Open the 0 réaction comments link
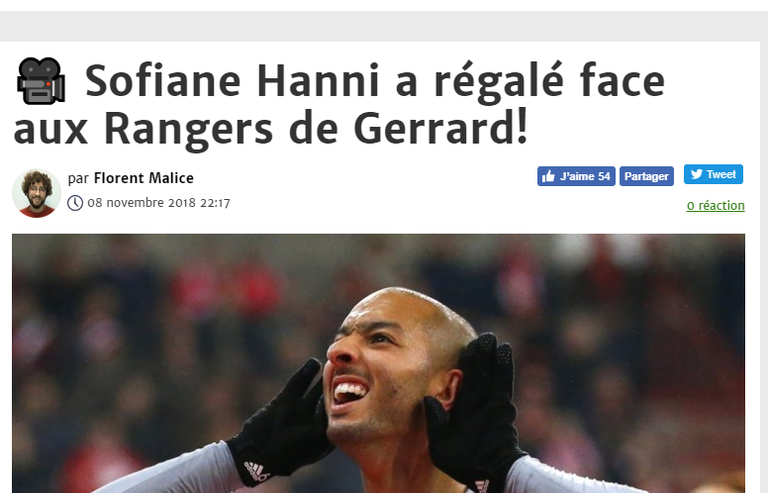768x493 pixels. 716,206
